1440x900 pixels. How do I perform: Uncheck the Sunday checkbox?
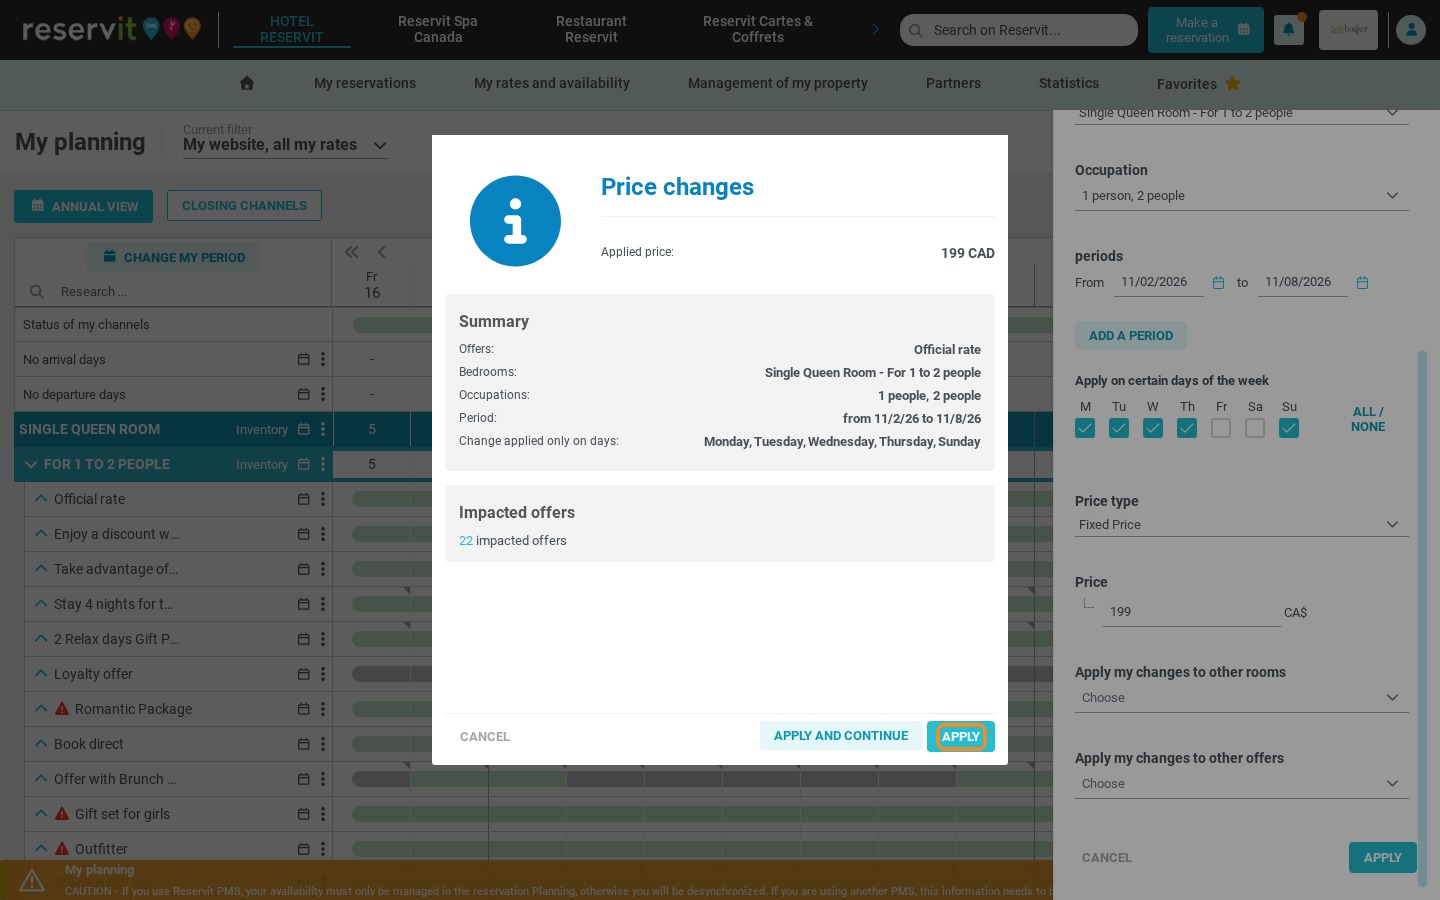pos(1289,428)
